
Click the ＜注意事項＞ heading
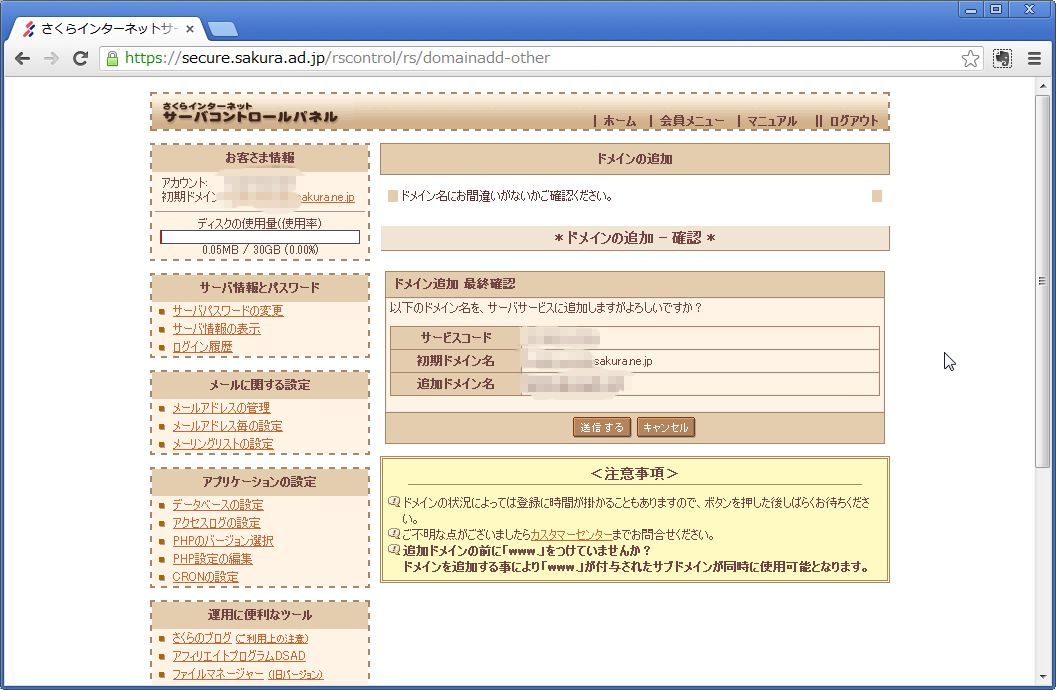tap(634, 474)
